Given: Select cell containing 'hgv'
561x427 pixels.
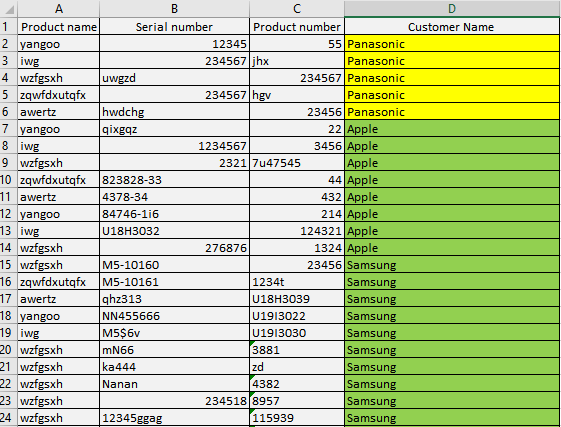Looking at the screenshot, I should pyautogui.click(x=297, y=94).
